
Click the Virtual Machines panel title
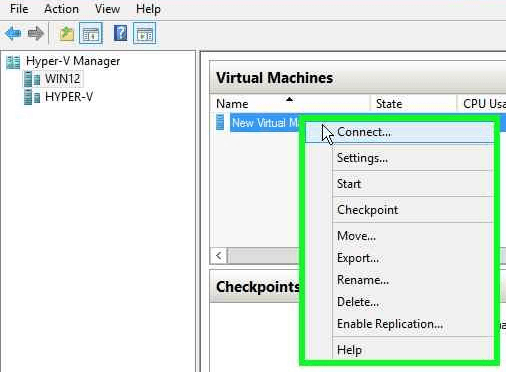[x=274, y=78]
